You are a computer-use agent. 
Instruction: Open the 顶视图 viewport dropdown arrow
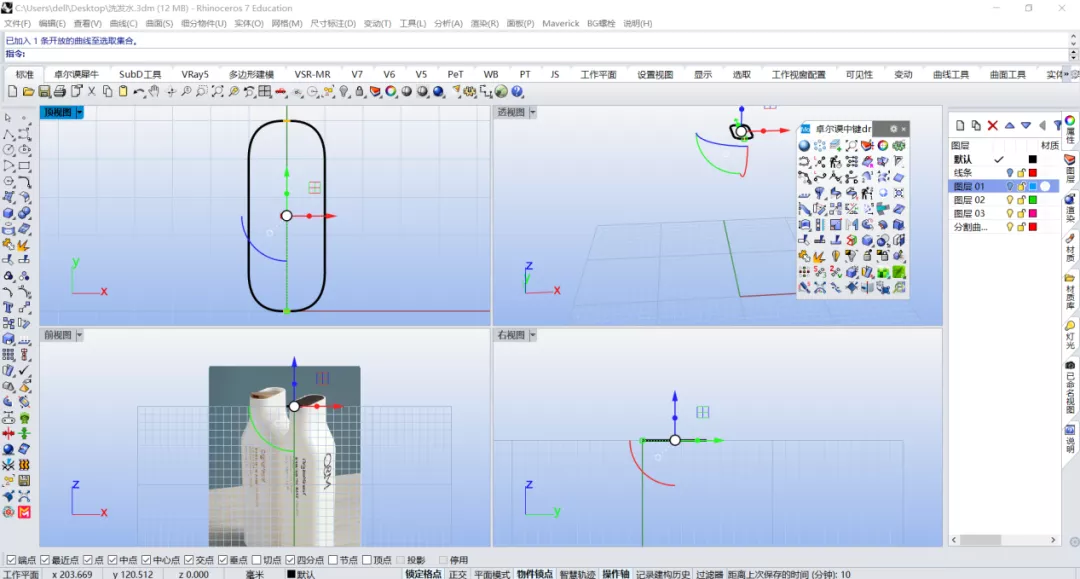79,112
